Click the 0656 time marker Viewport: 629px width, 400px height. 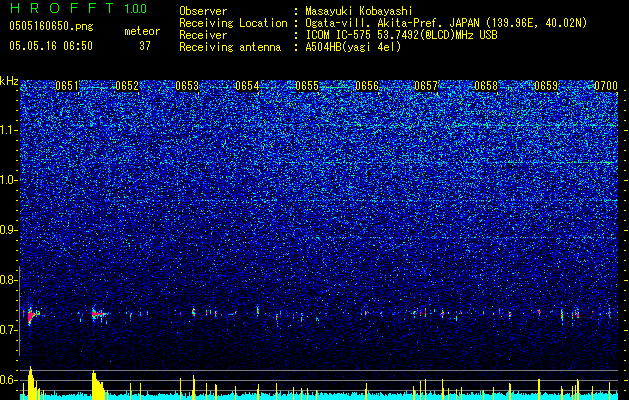click(x=367, y=86)
